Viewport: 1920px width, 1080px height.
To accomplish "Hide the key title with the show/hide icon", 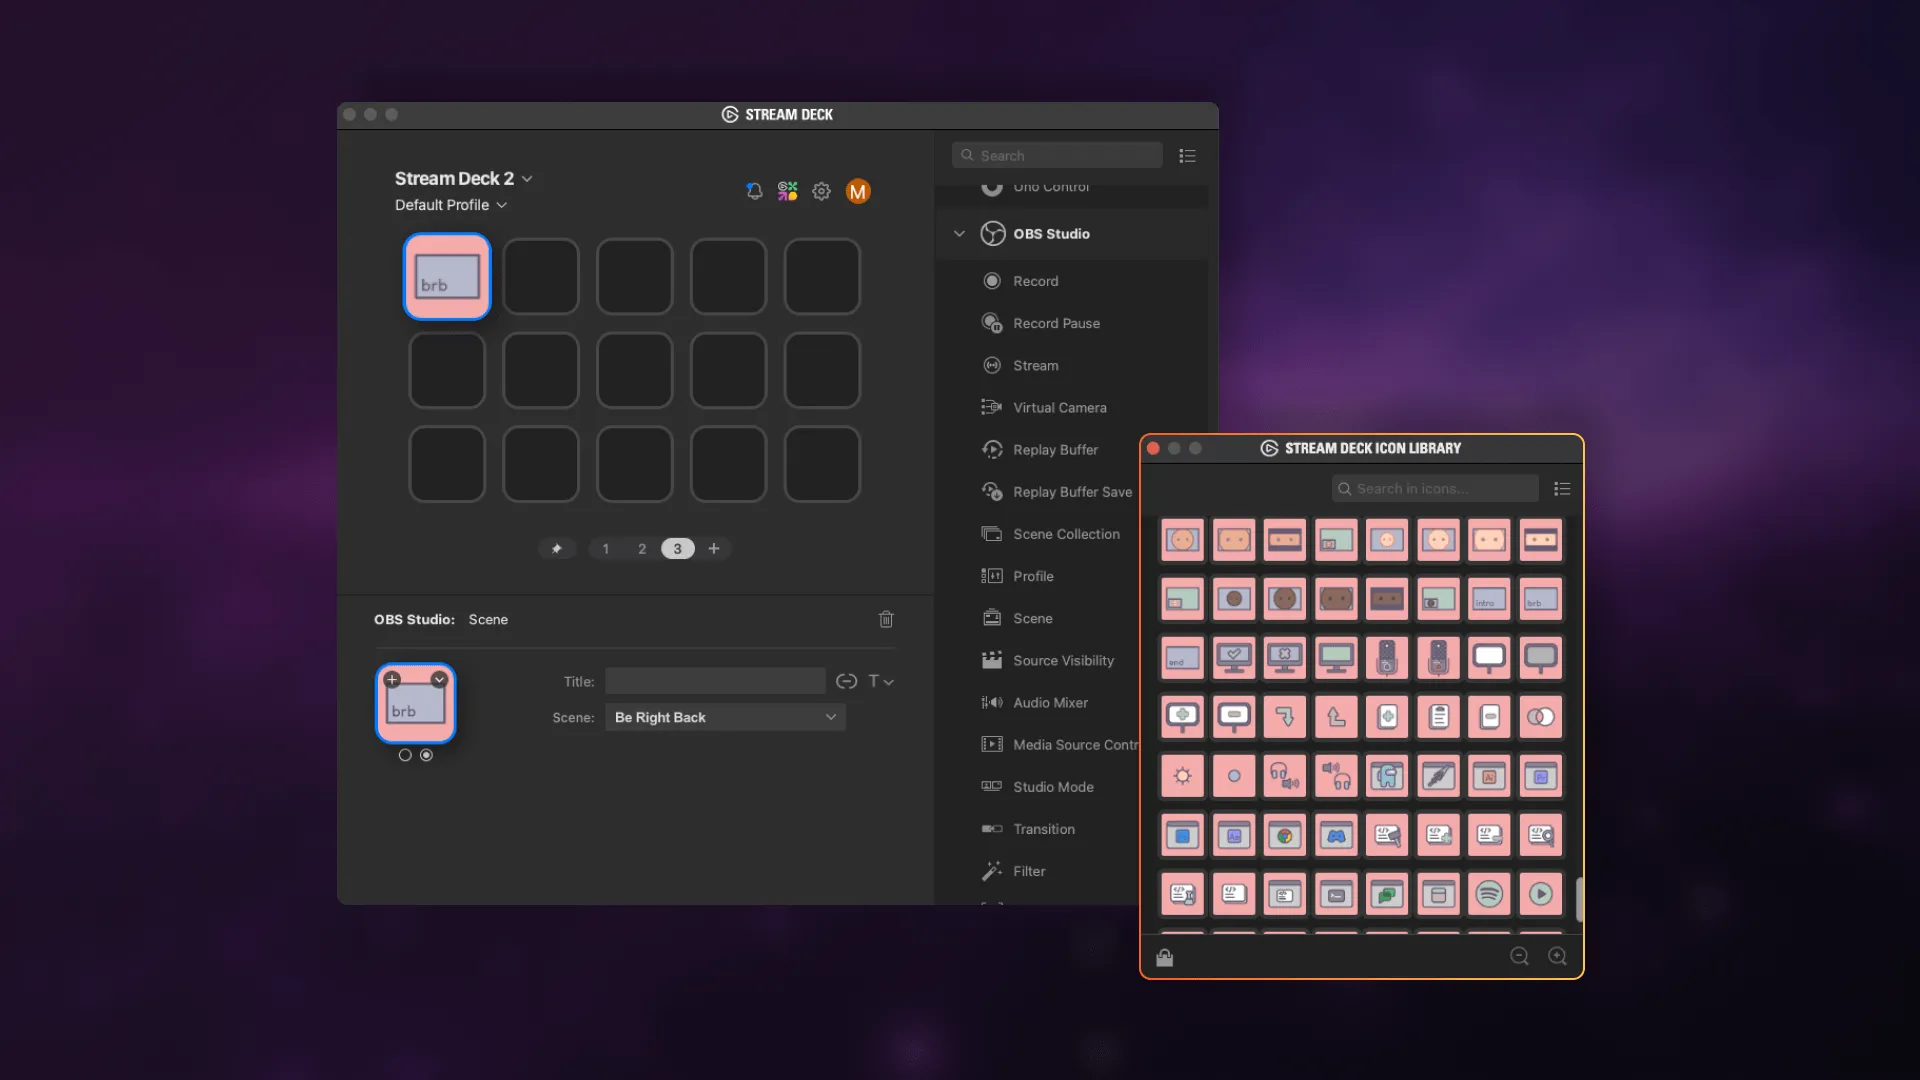I will pyautogui.click(x=846, y=681).
